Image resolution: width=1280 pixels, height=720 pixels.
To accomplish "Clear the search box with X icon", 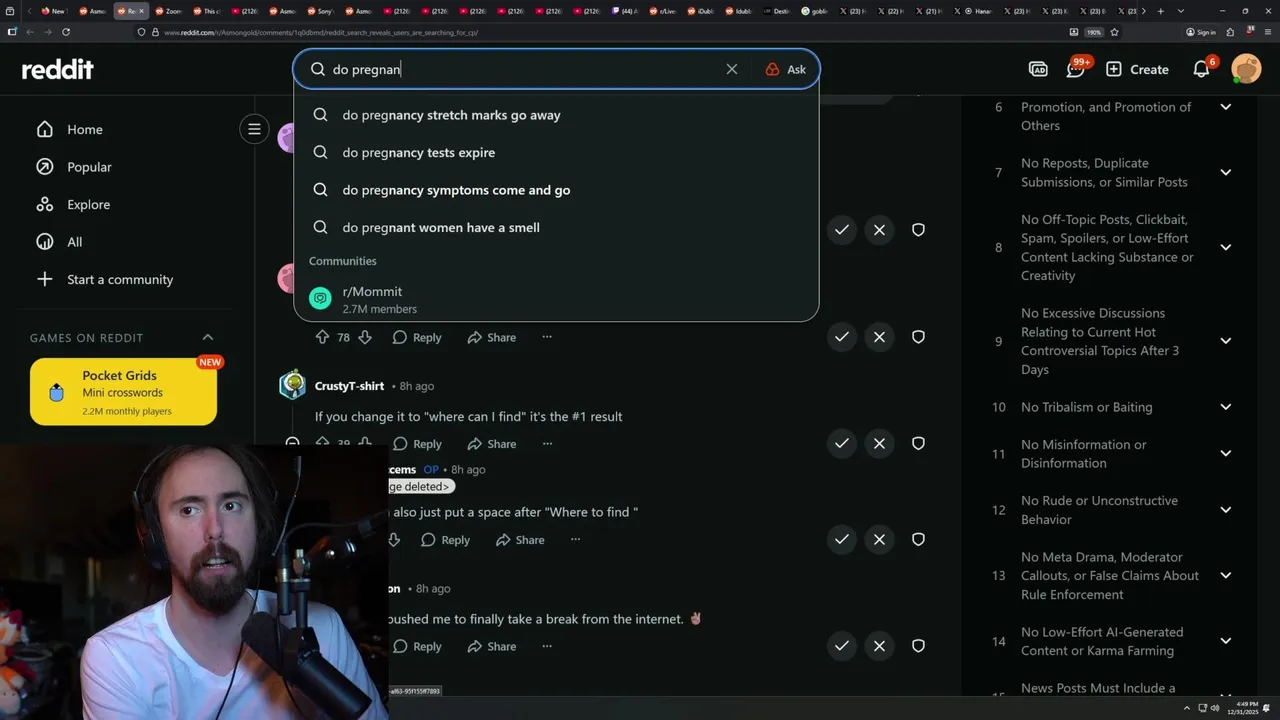I will point(732,69).
